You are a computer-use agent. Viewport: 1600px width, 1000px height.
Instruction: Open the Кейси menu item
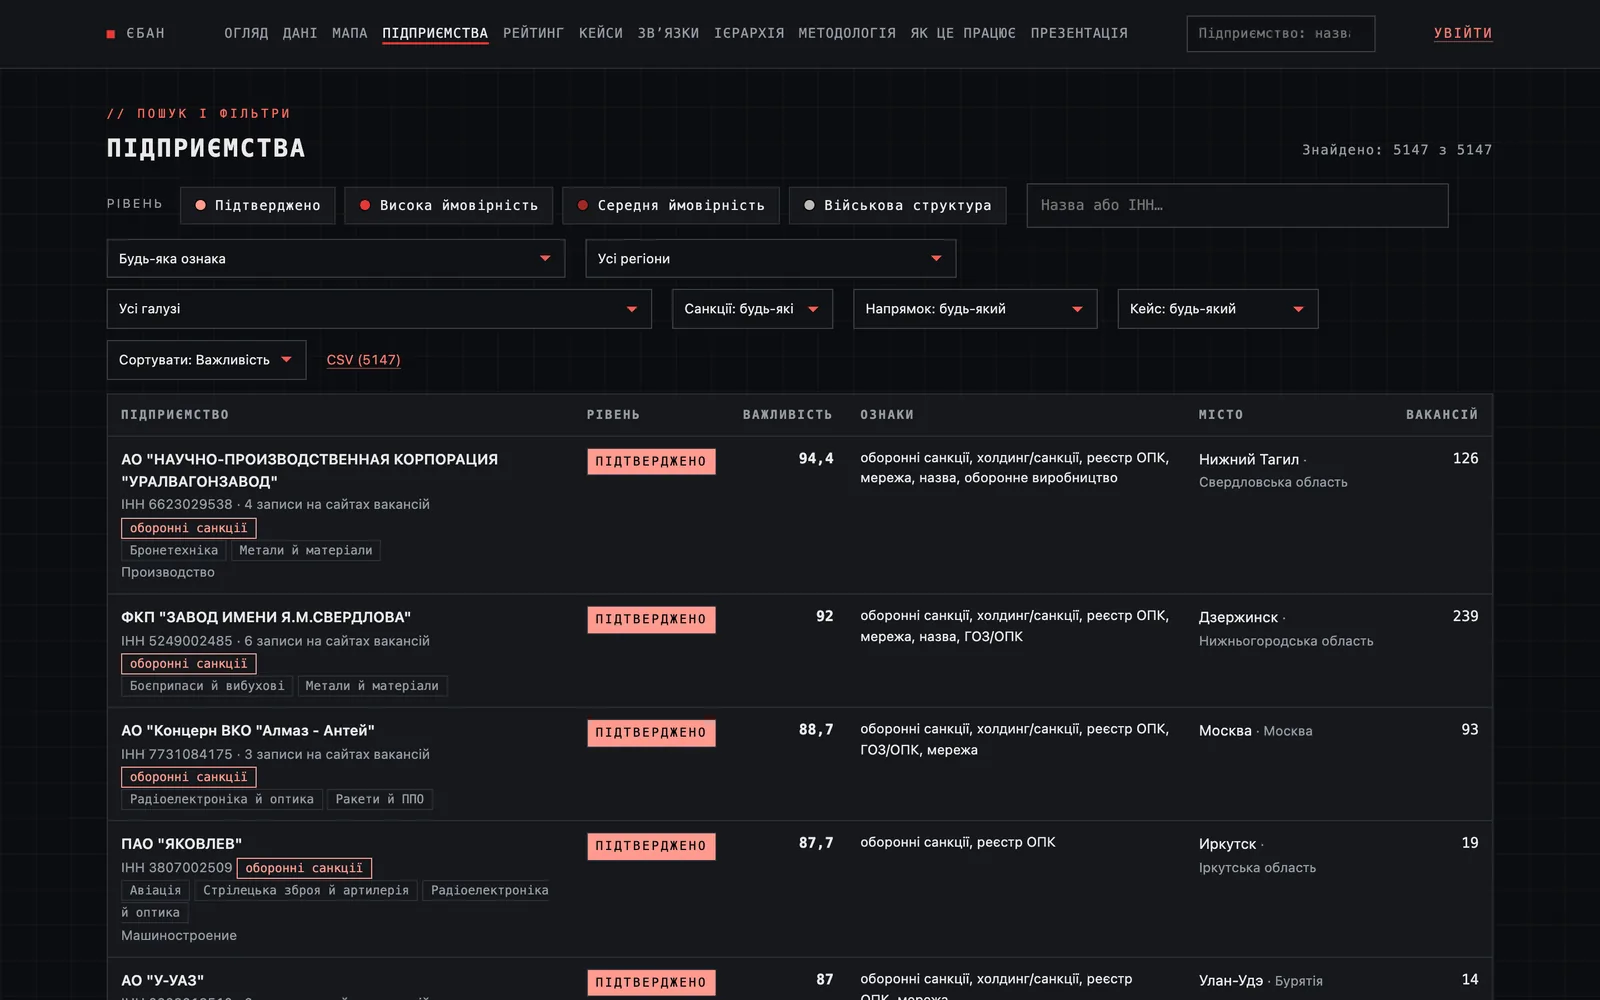tap(601, 33)
